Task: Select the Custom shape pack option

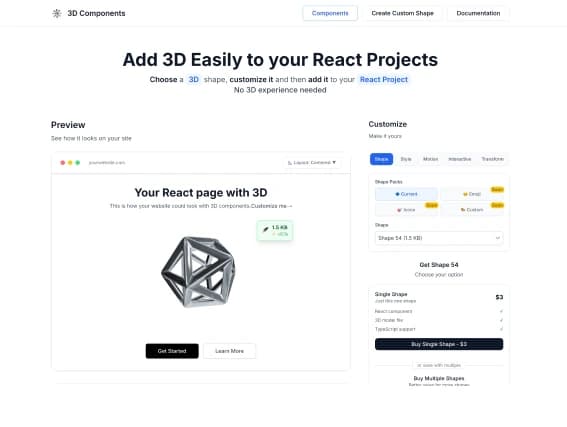Action: [472, 210]
